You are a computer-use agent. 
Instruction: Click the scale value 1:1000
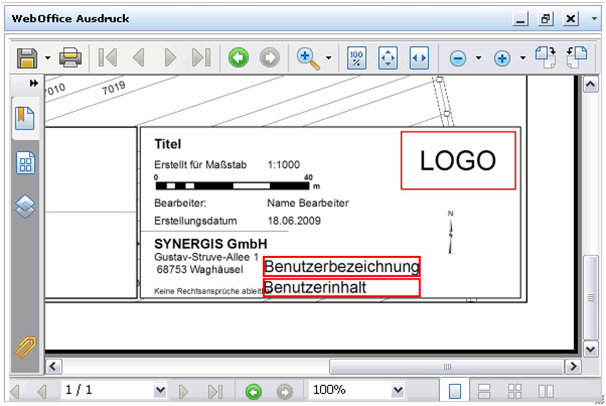tap(284, 165)
